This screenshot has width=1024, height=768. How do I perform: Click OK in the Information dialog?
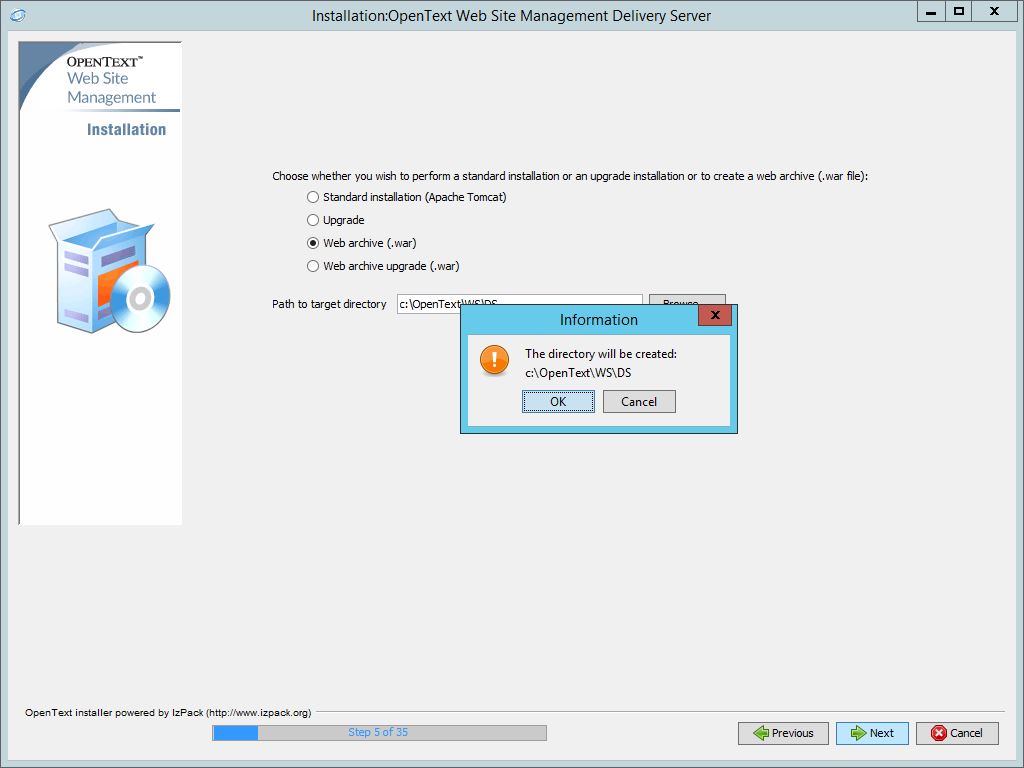pyautogui.click(x=558, y=402)
